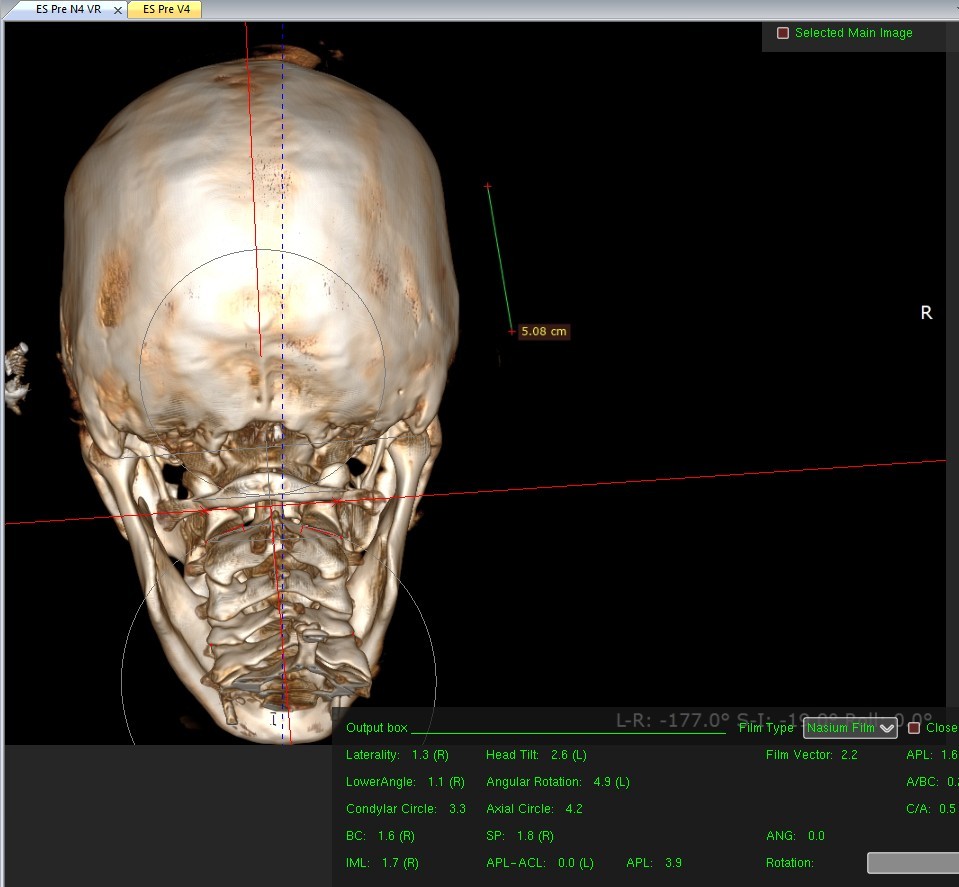Close the ES Pre N4 VR tab
The image size is (959, 887).
tap(117, 10)
